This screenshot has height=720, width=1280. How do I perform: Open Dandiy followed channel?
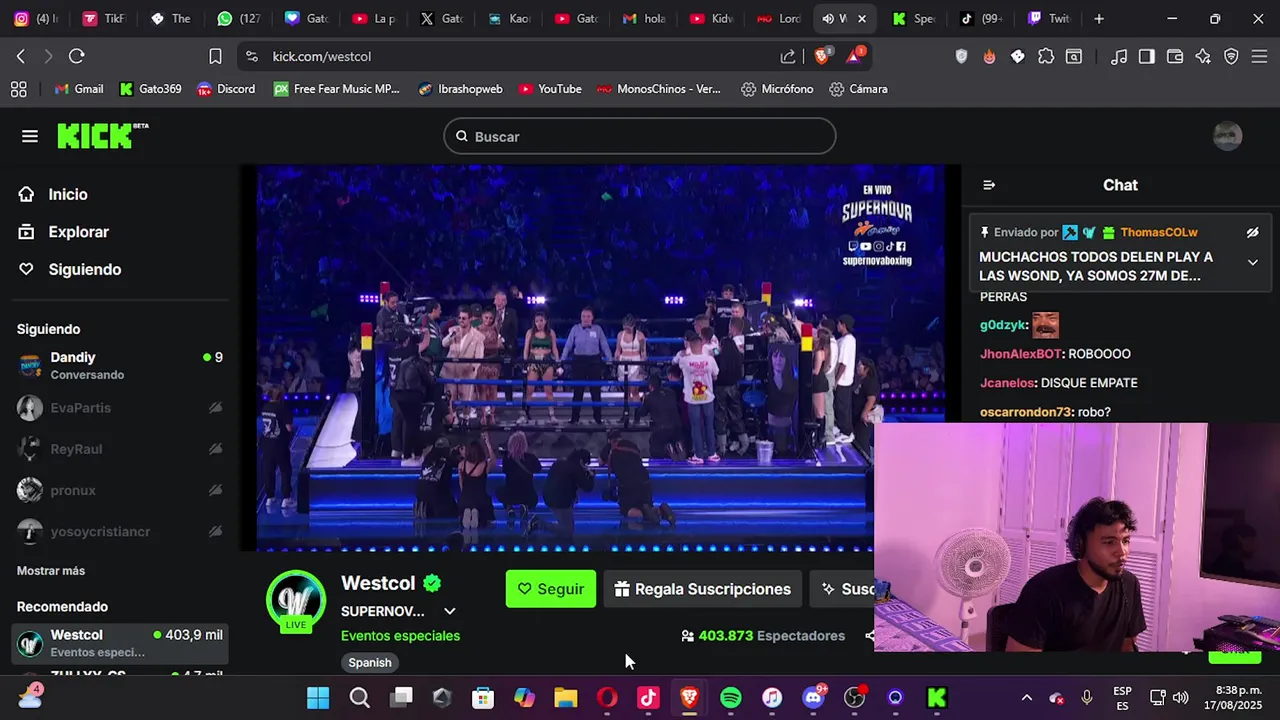120,365
